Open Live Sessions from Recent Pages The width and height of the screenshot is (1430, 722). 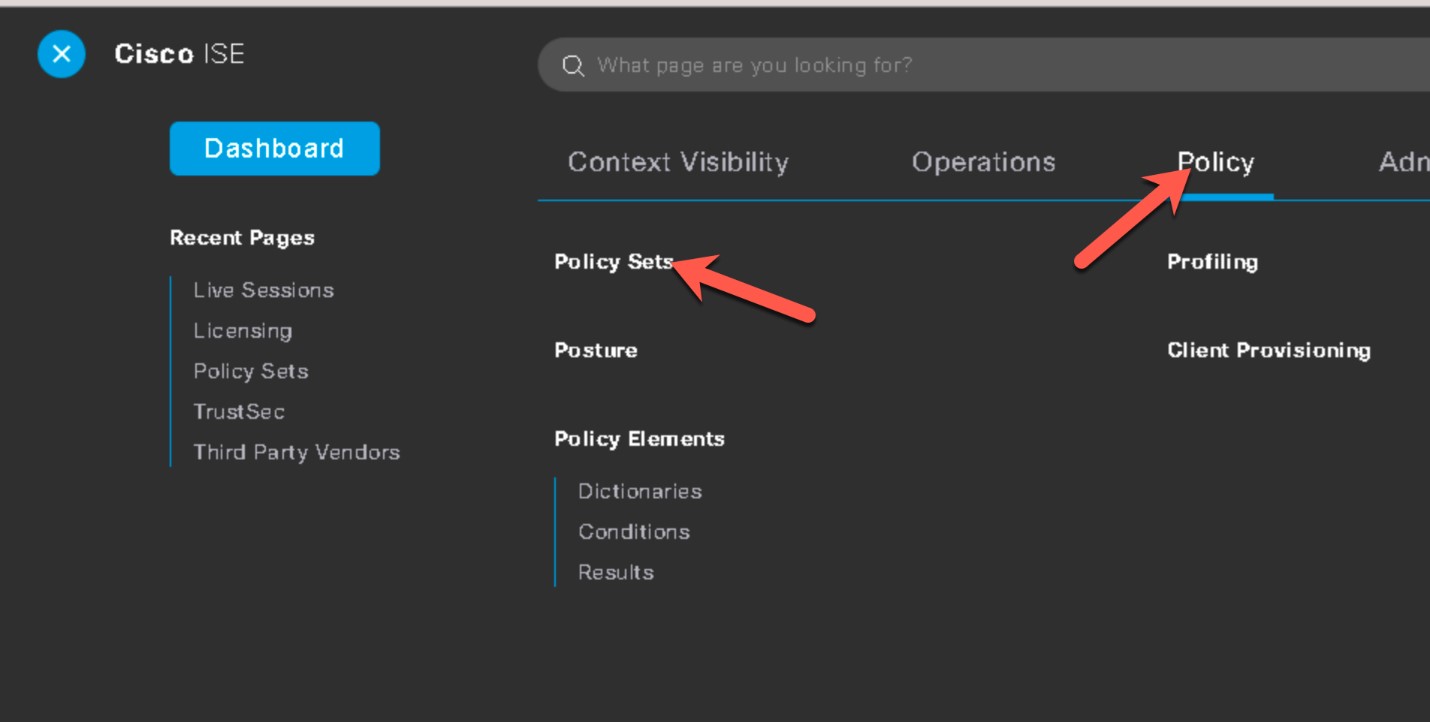click(264, 290)
